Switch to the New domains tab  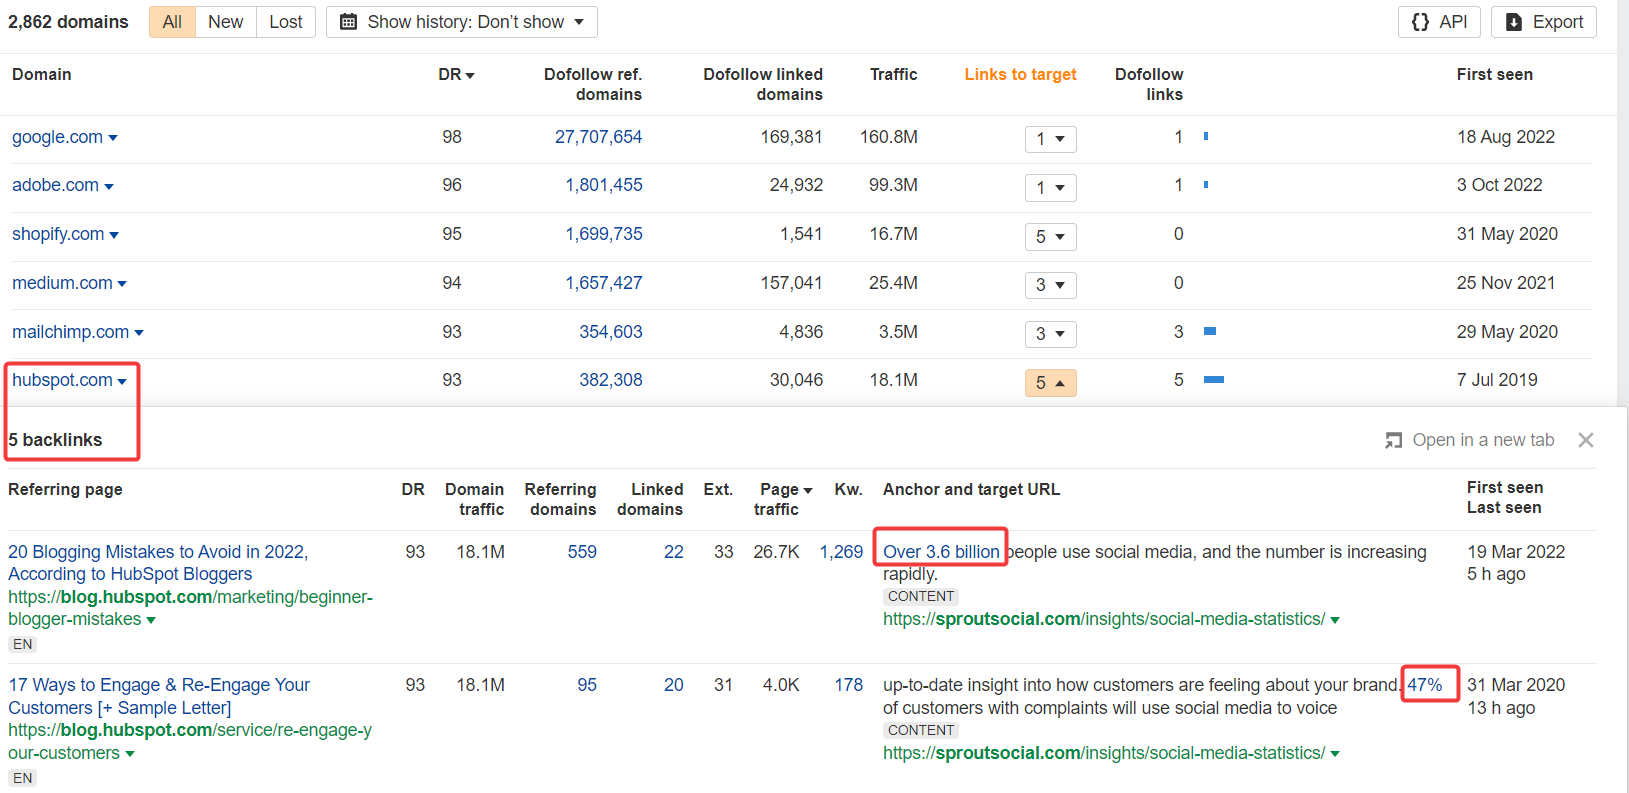pos(225,22)
